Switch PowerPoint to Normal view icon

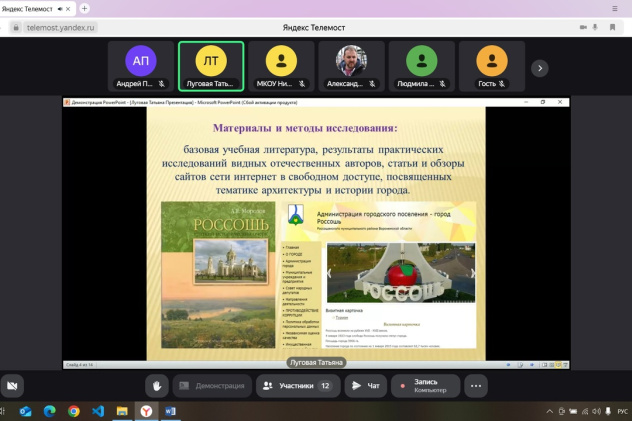pyautogui.click(x=545, y=365)
